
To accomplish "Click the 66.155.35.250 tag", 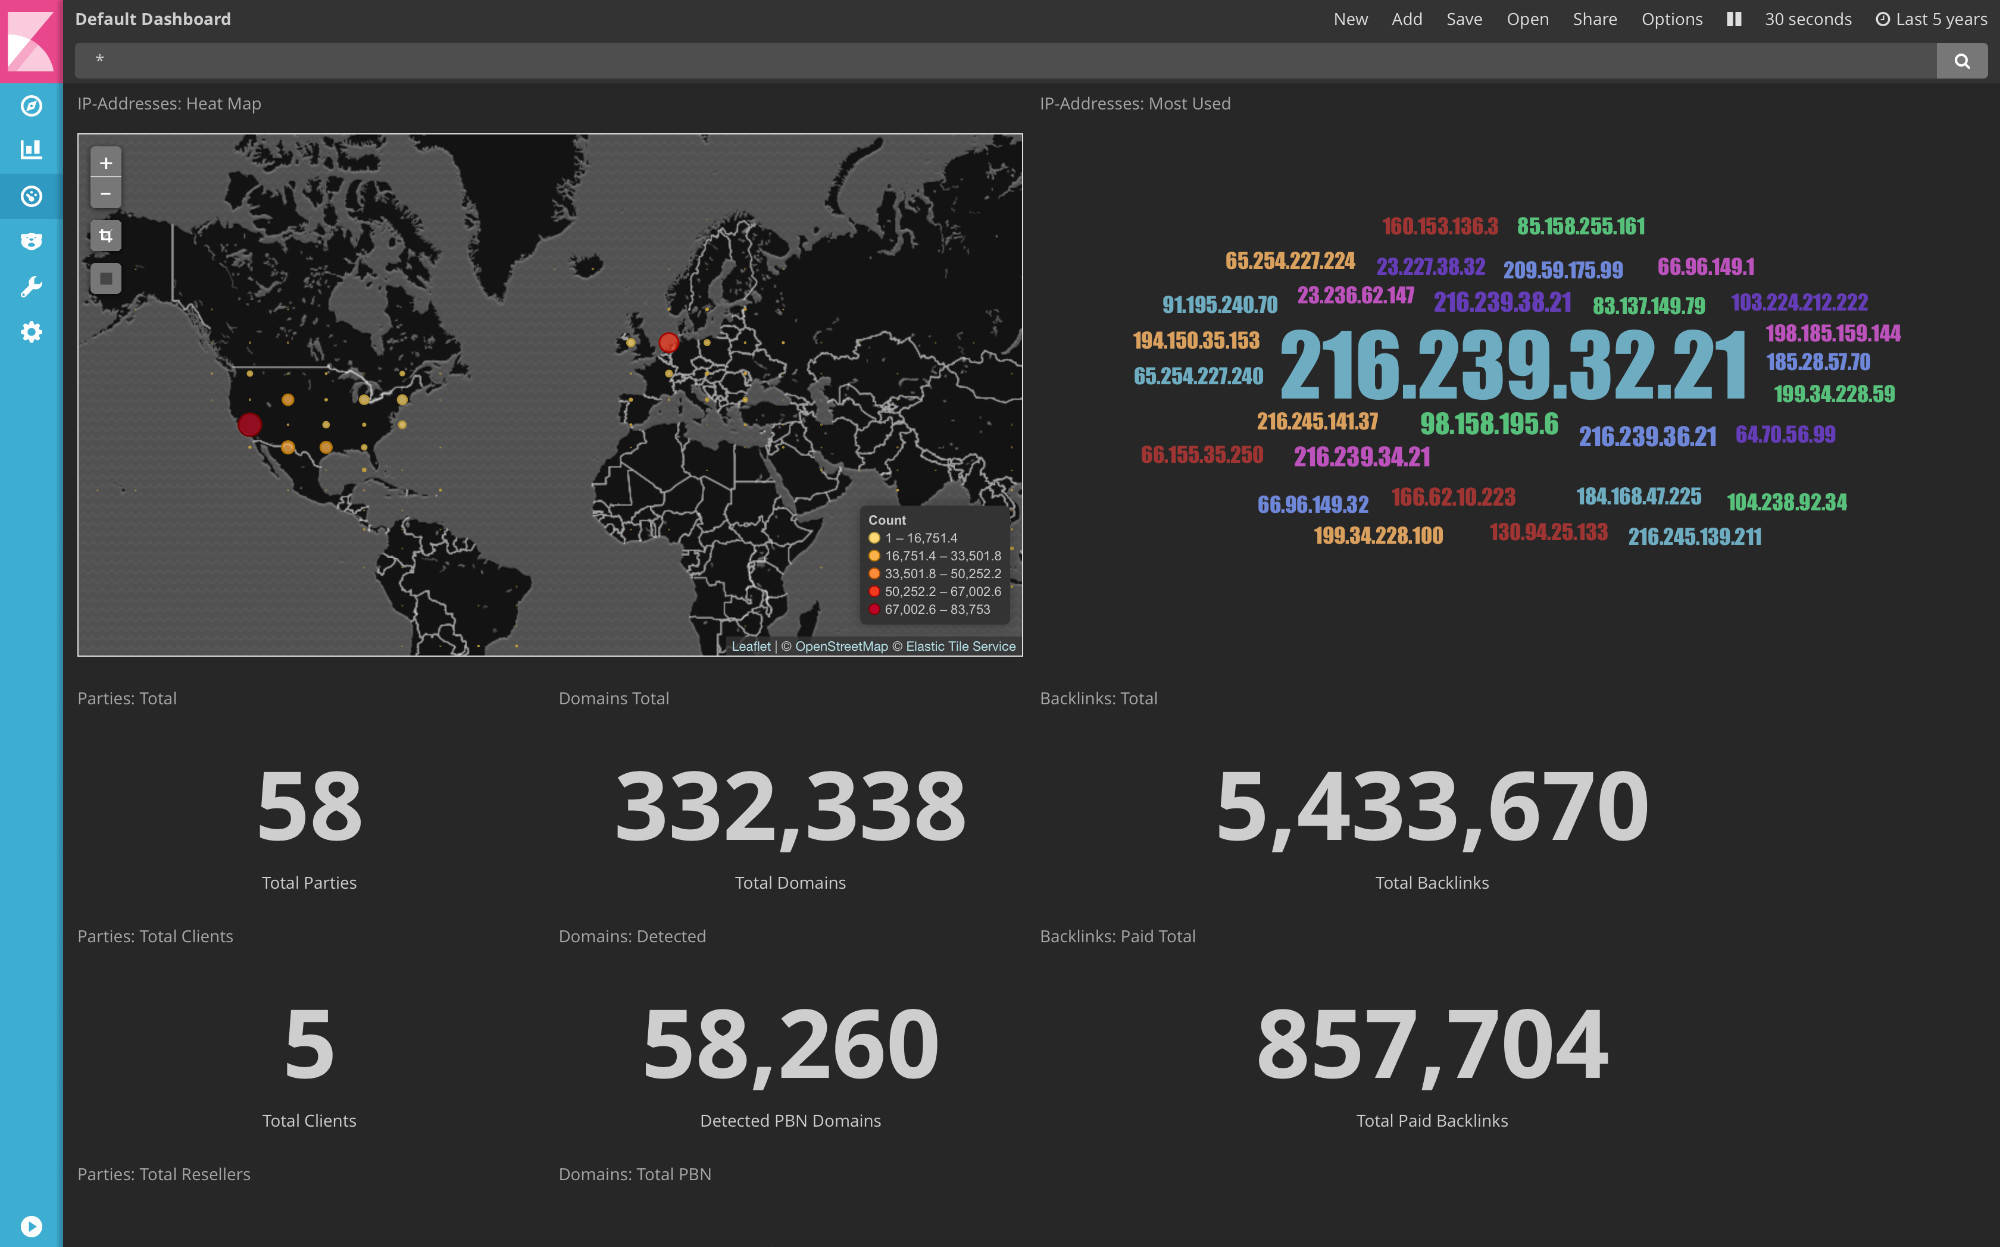I will click(1202, 455).
